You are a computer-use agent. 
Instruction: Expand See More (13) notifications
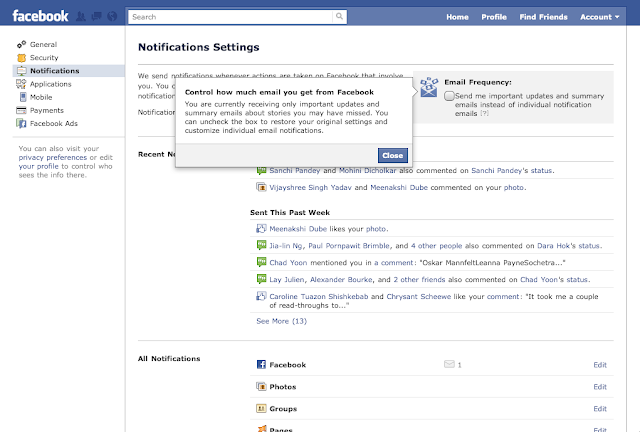tap(282, 321)
